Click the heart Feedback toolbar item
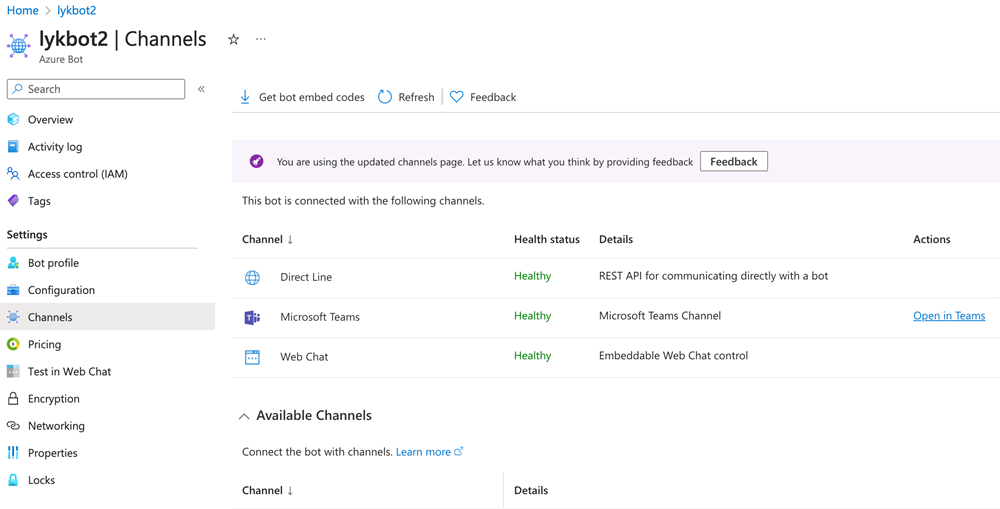 [482, 97]
